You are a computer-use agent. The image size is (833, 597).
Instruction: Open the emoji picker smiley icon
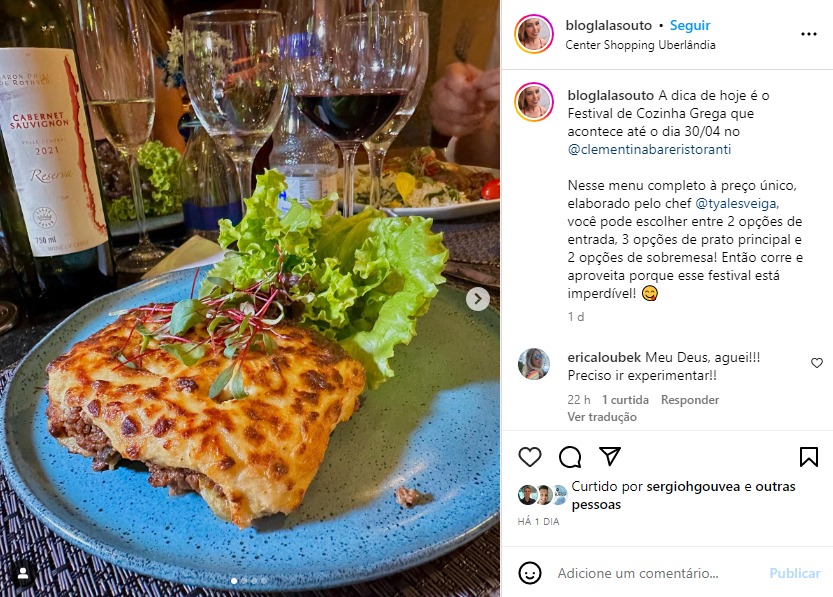point(530,573)
